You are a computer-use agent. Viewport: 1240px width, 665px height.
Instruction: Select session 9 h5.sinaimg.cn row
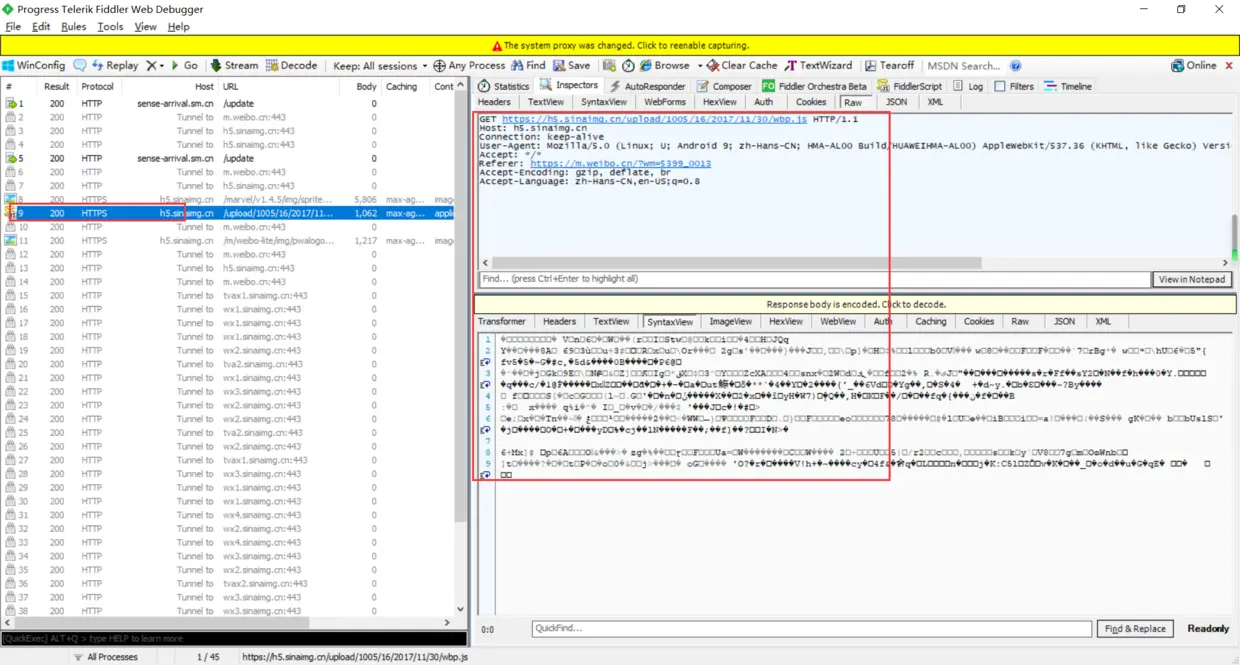pos(228,213)
